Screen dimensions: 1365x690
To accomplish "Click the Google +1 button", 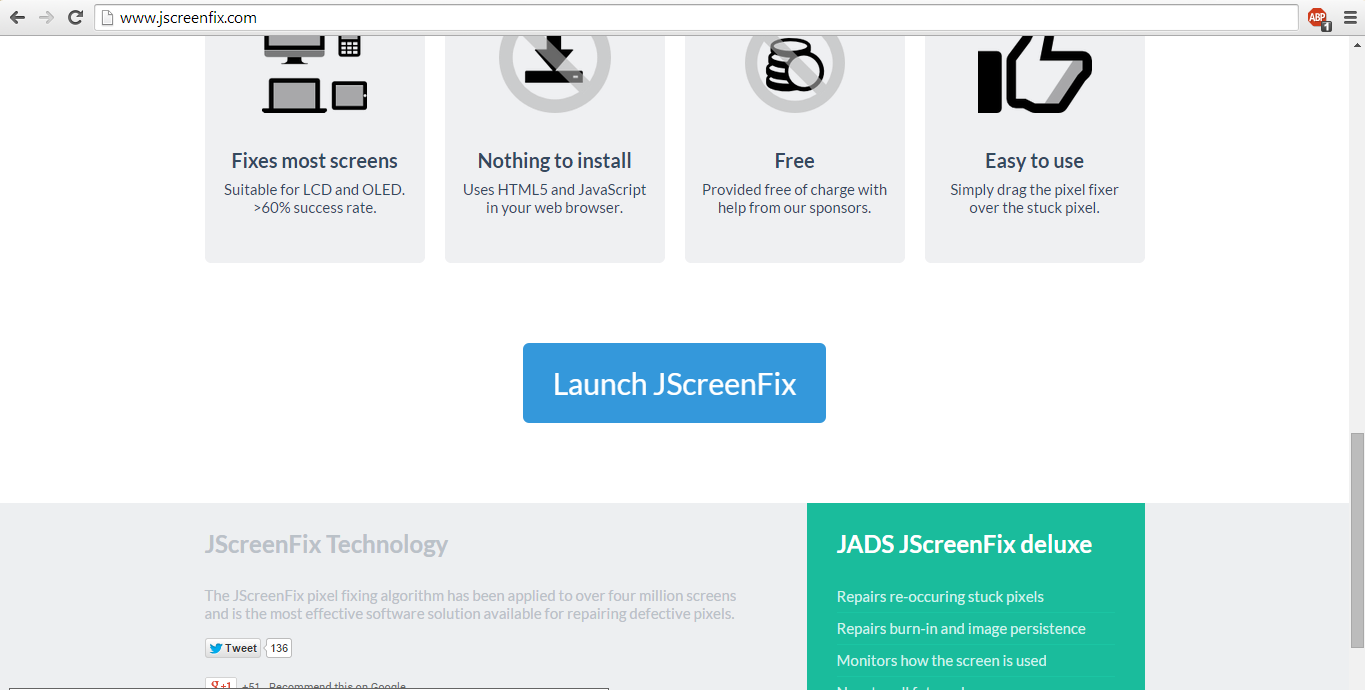I will [220, 684].
